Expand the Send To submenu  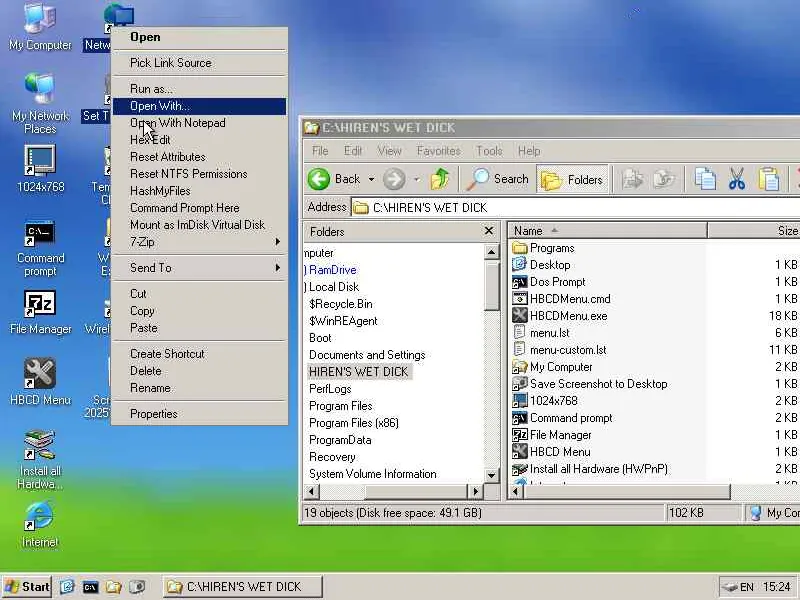[199, 268]
